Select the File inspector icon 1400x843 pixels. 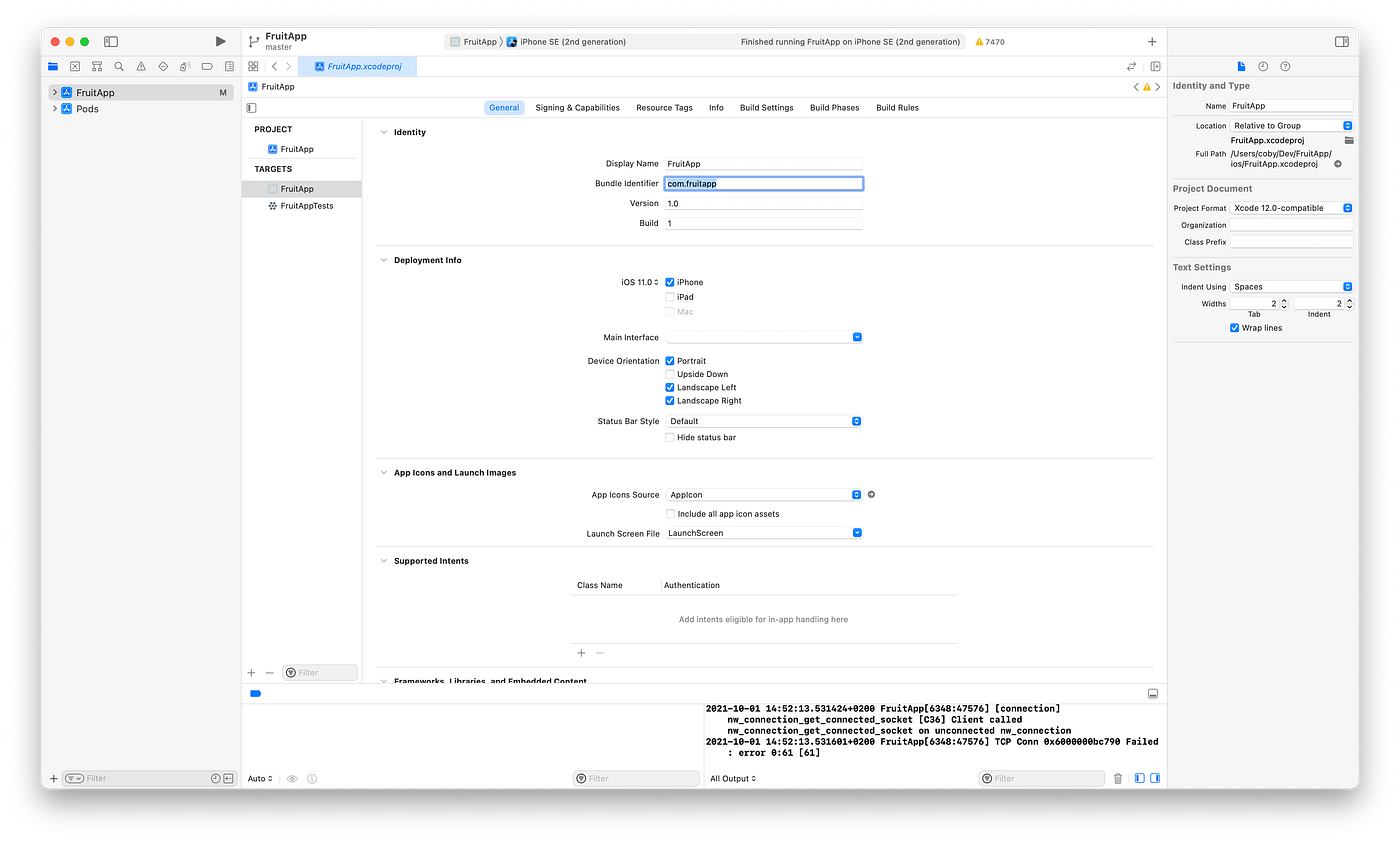coord(1241,66)
